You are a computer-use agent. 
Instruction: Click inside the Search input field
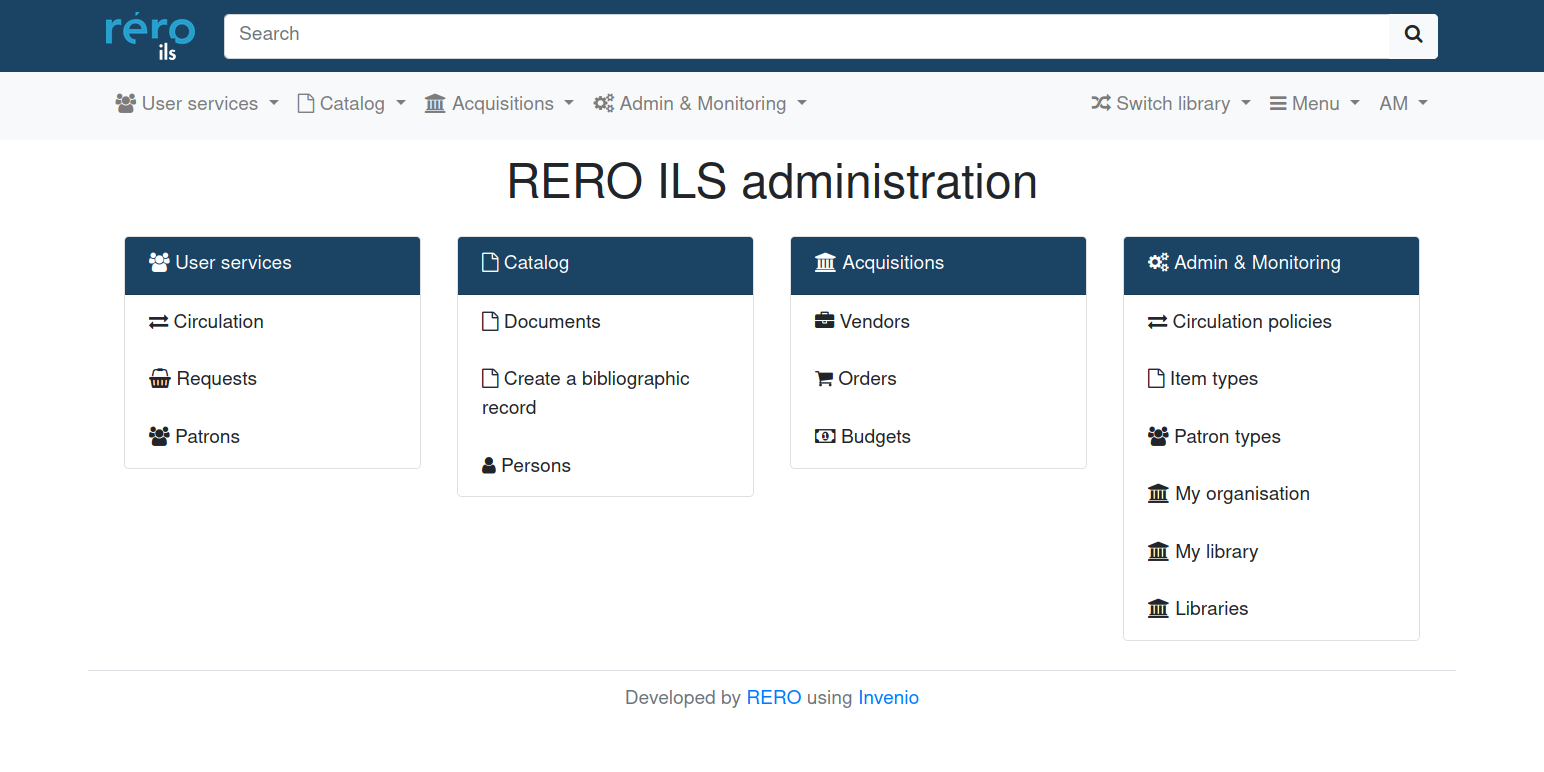coord(700,34)
